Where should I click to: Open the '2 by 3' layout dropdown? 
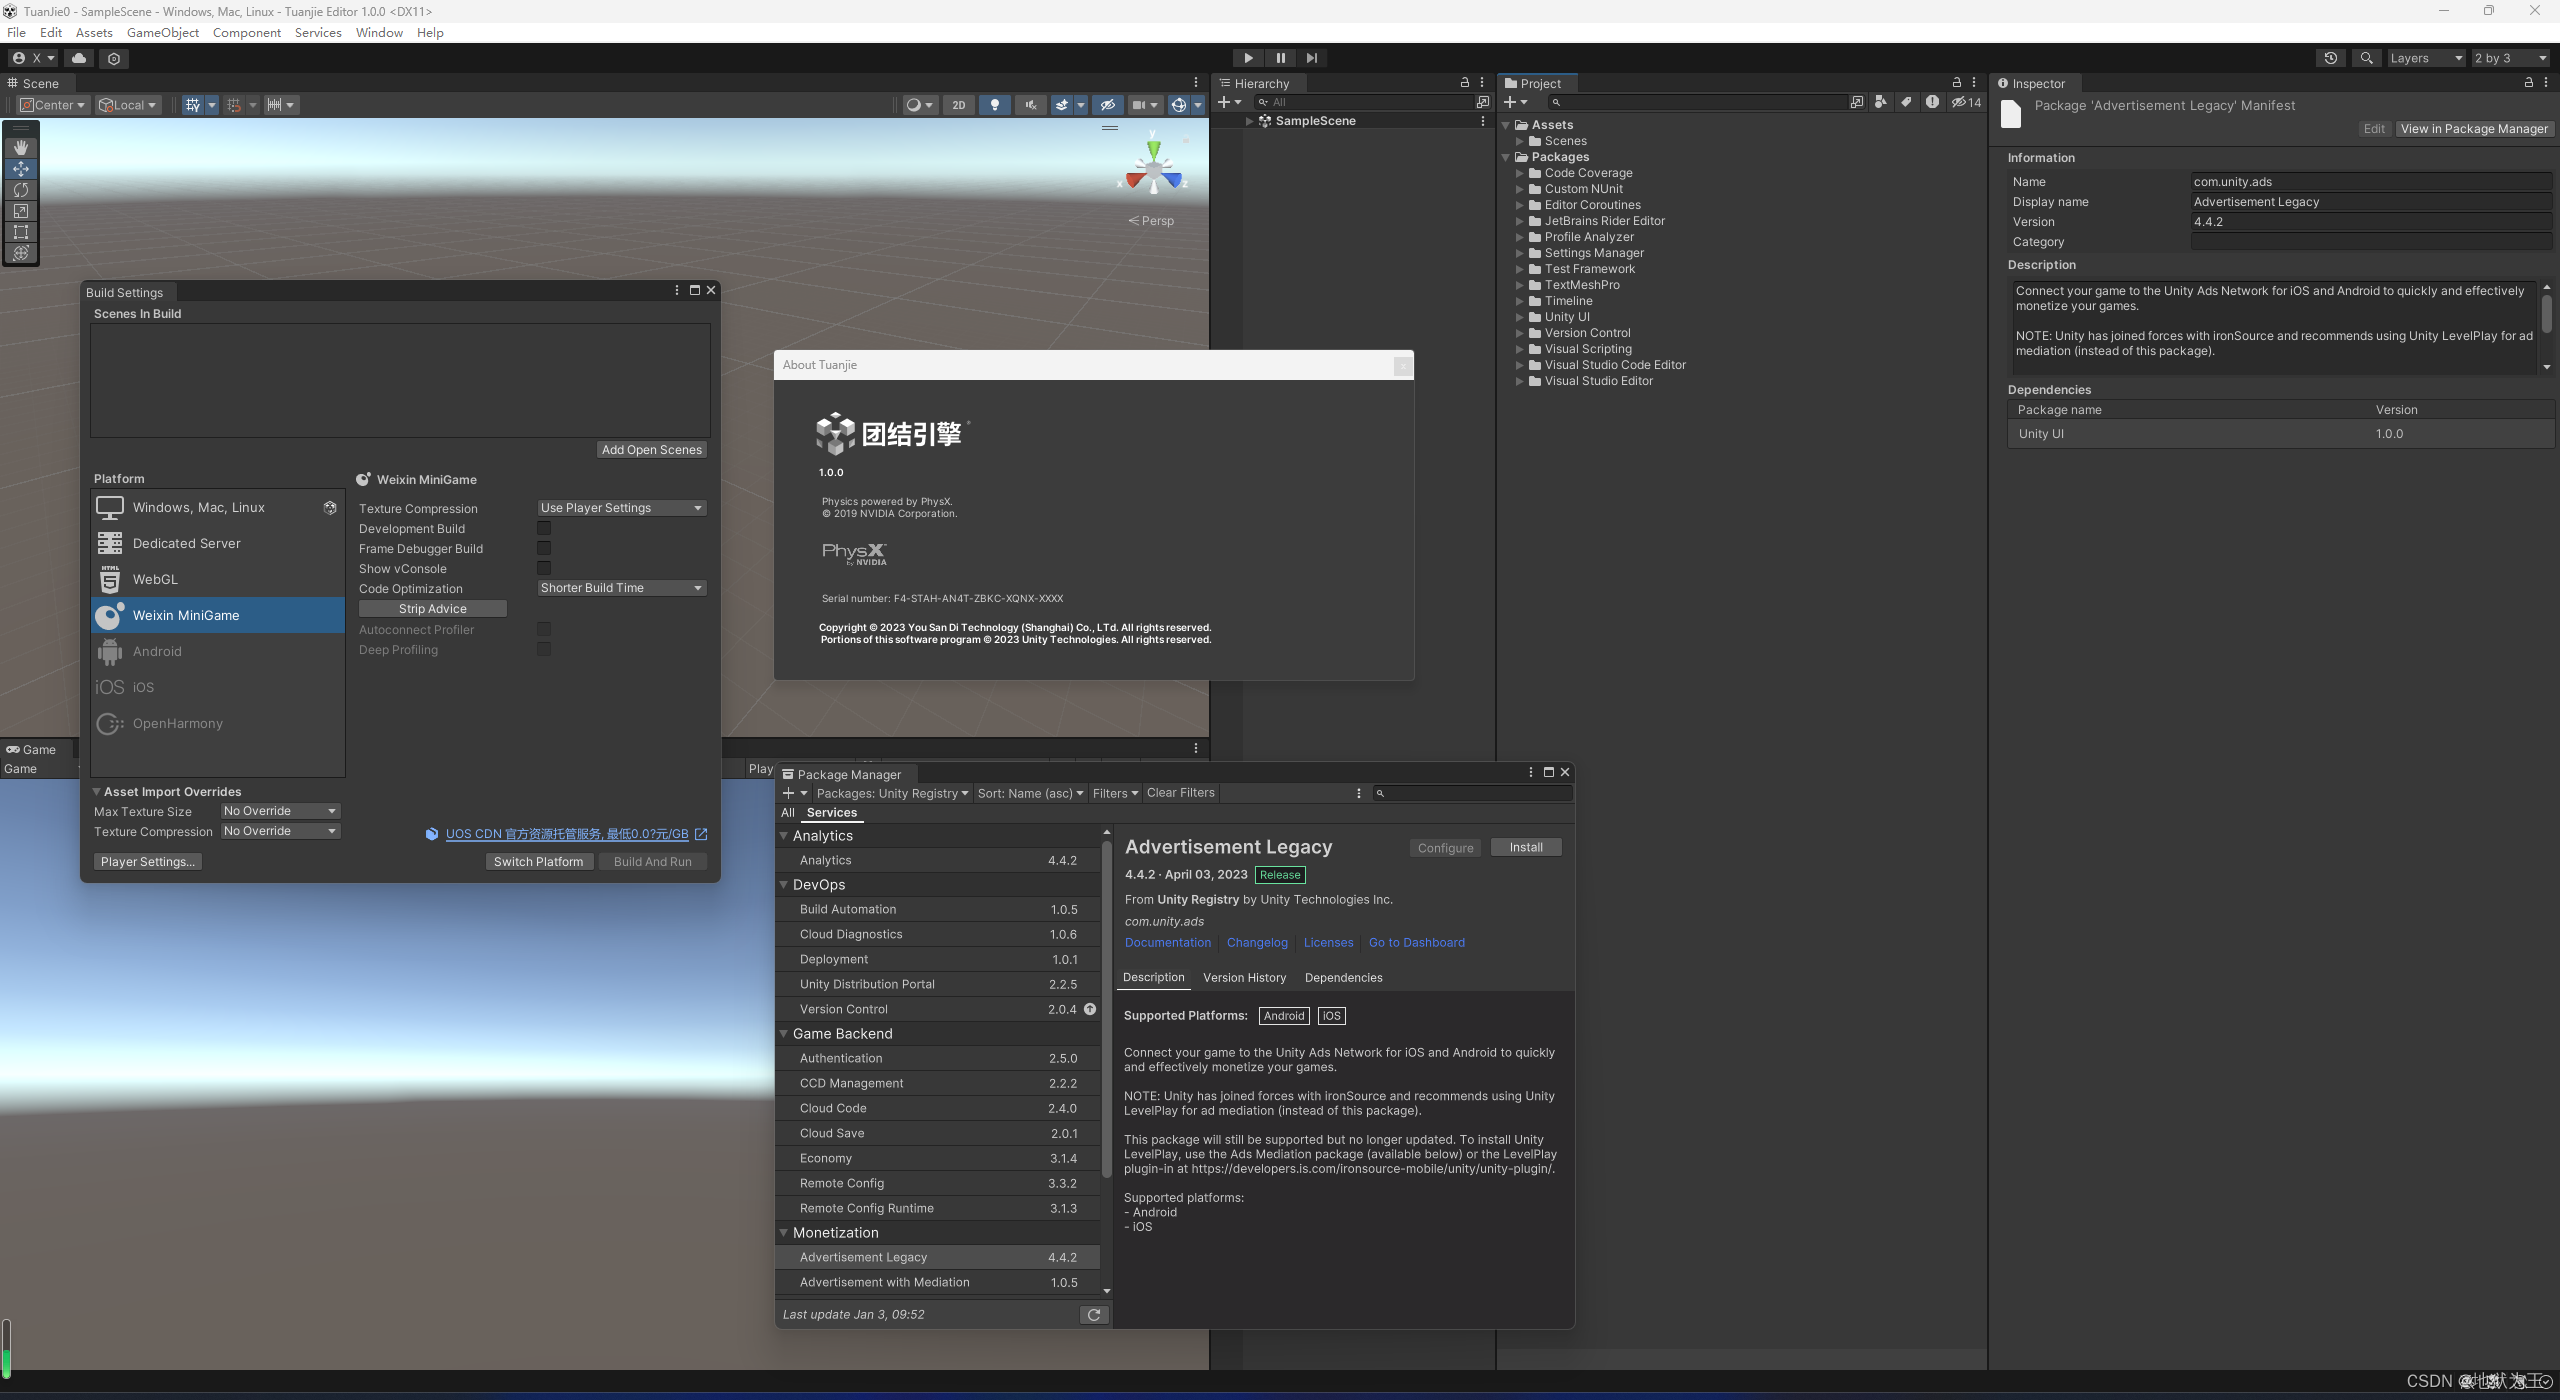tap(2510, 58)
